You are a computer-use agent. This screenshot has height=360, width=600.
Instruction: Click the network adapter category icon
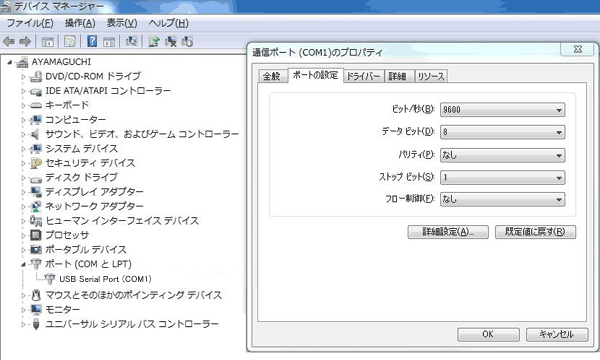pos(36,206)
